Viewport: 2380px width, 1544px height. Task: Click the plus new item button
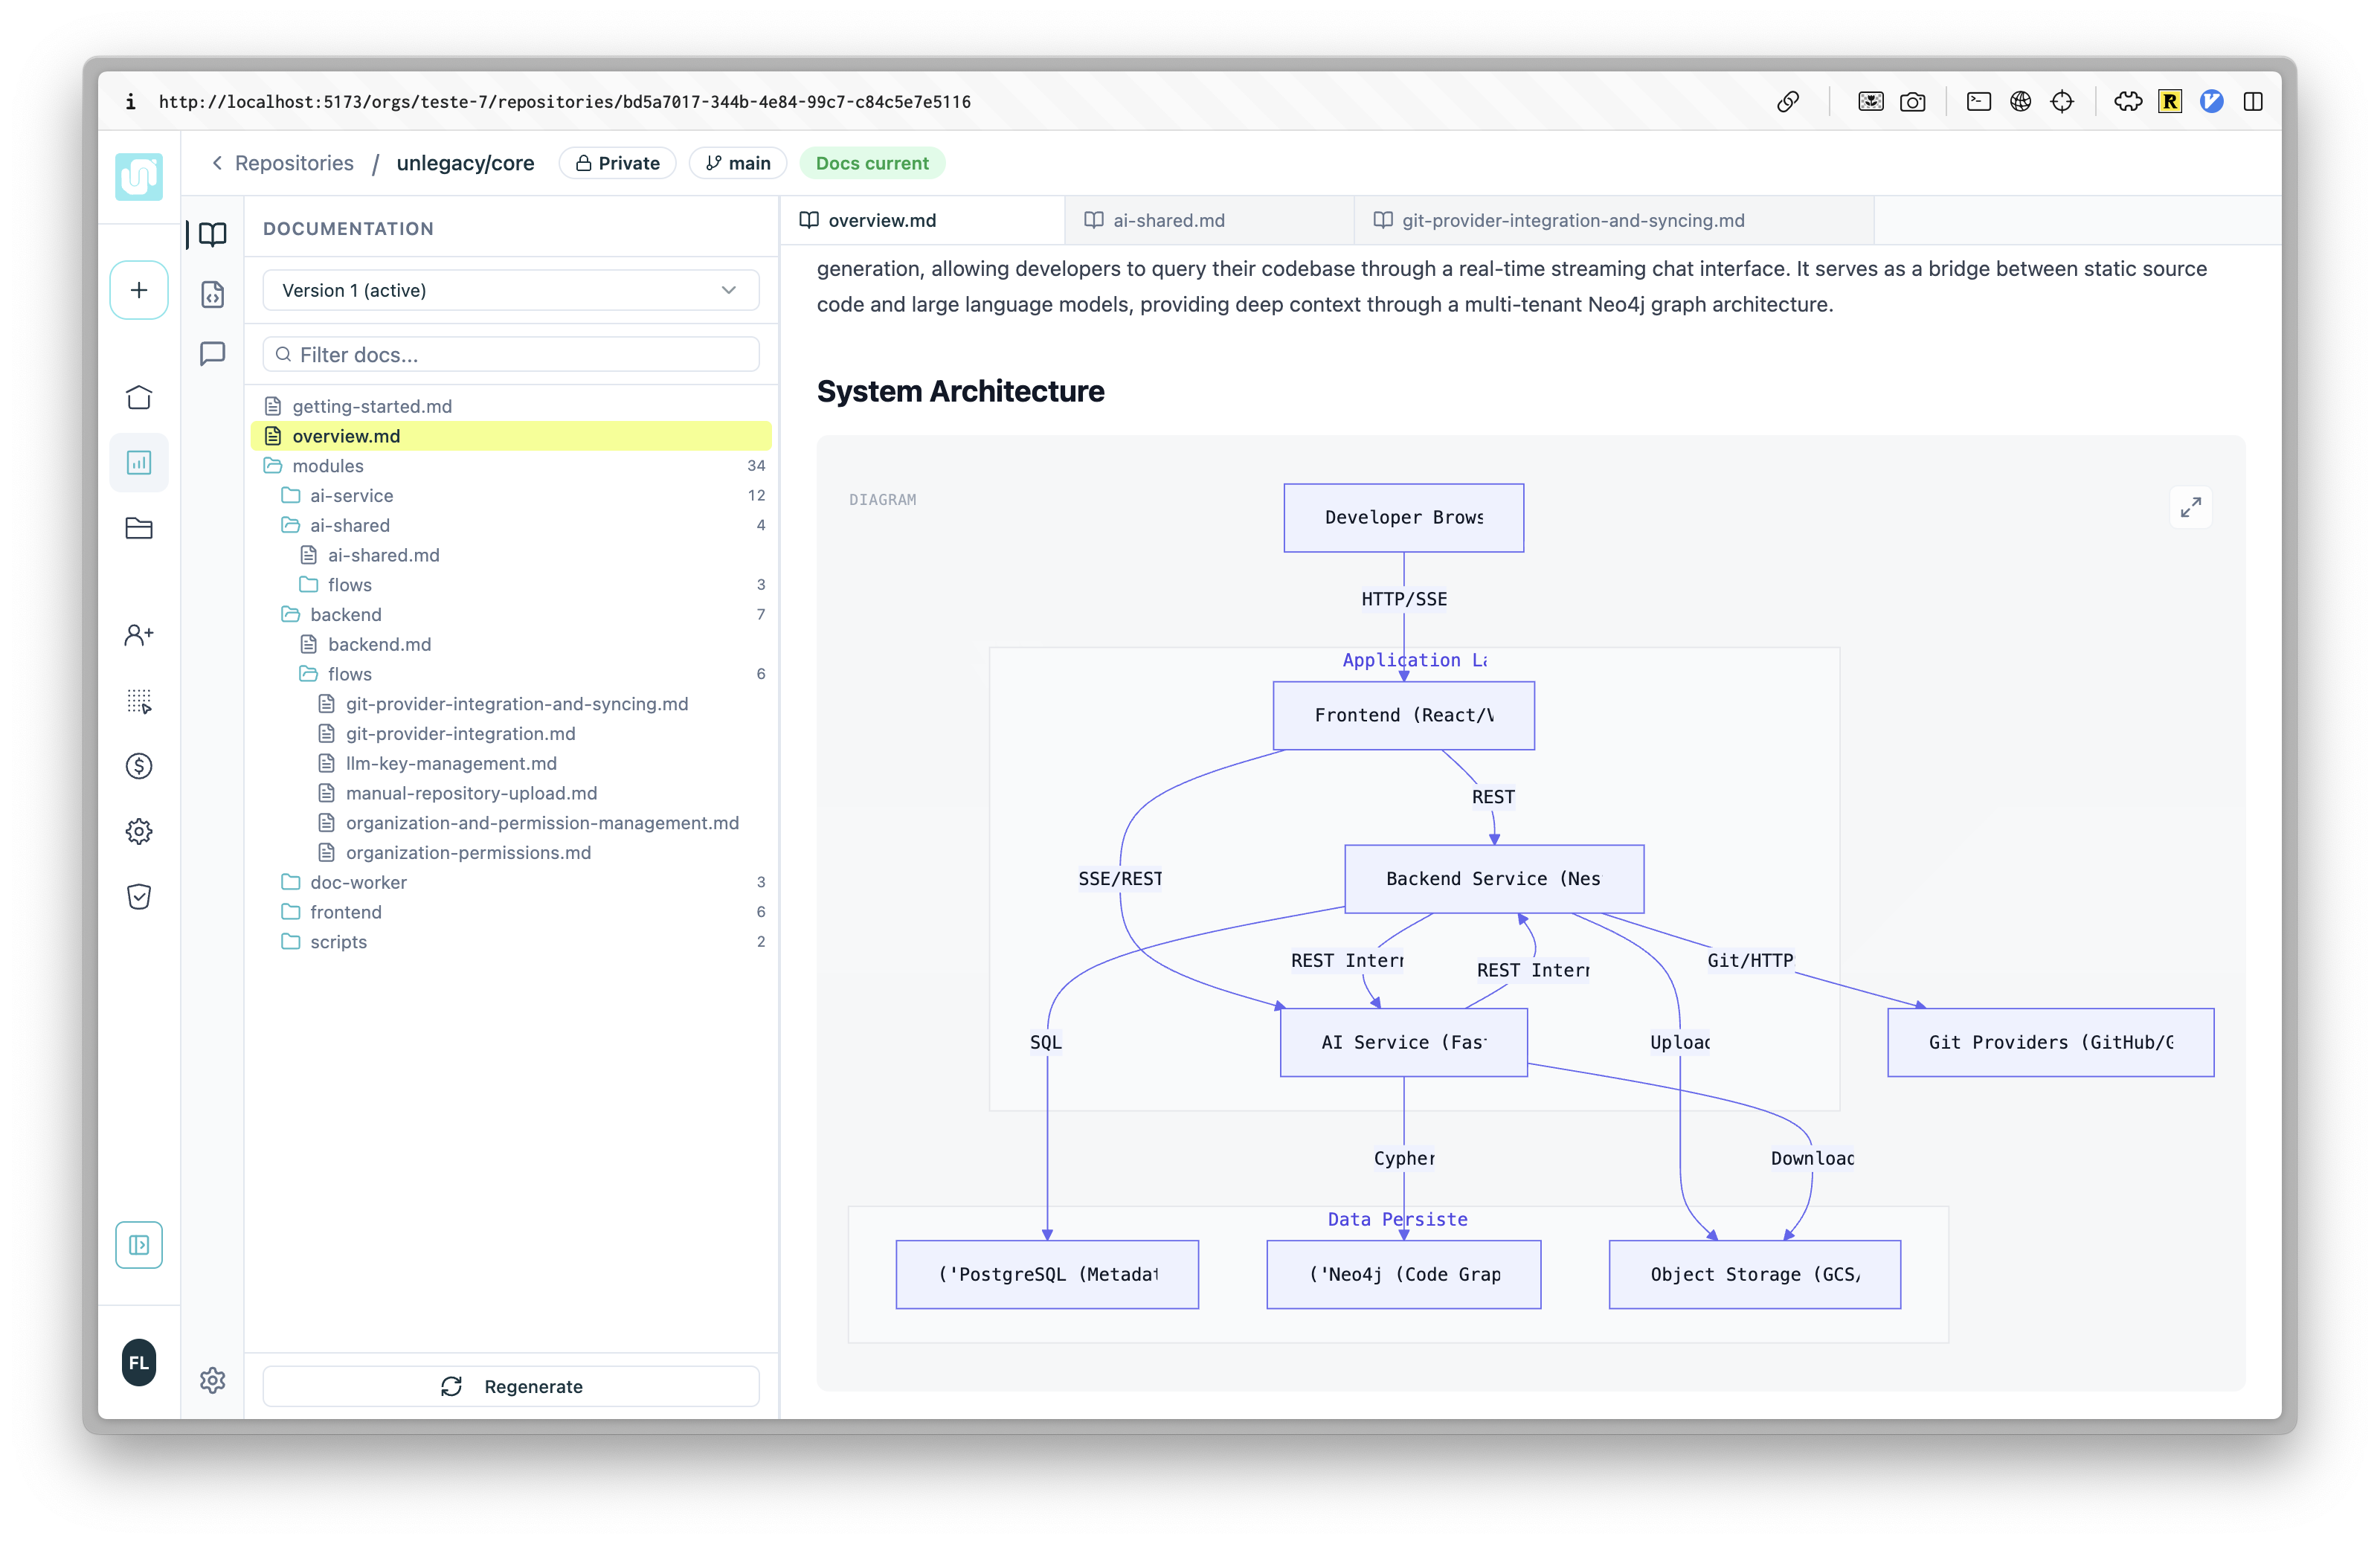click(139, 290)
